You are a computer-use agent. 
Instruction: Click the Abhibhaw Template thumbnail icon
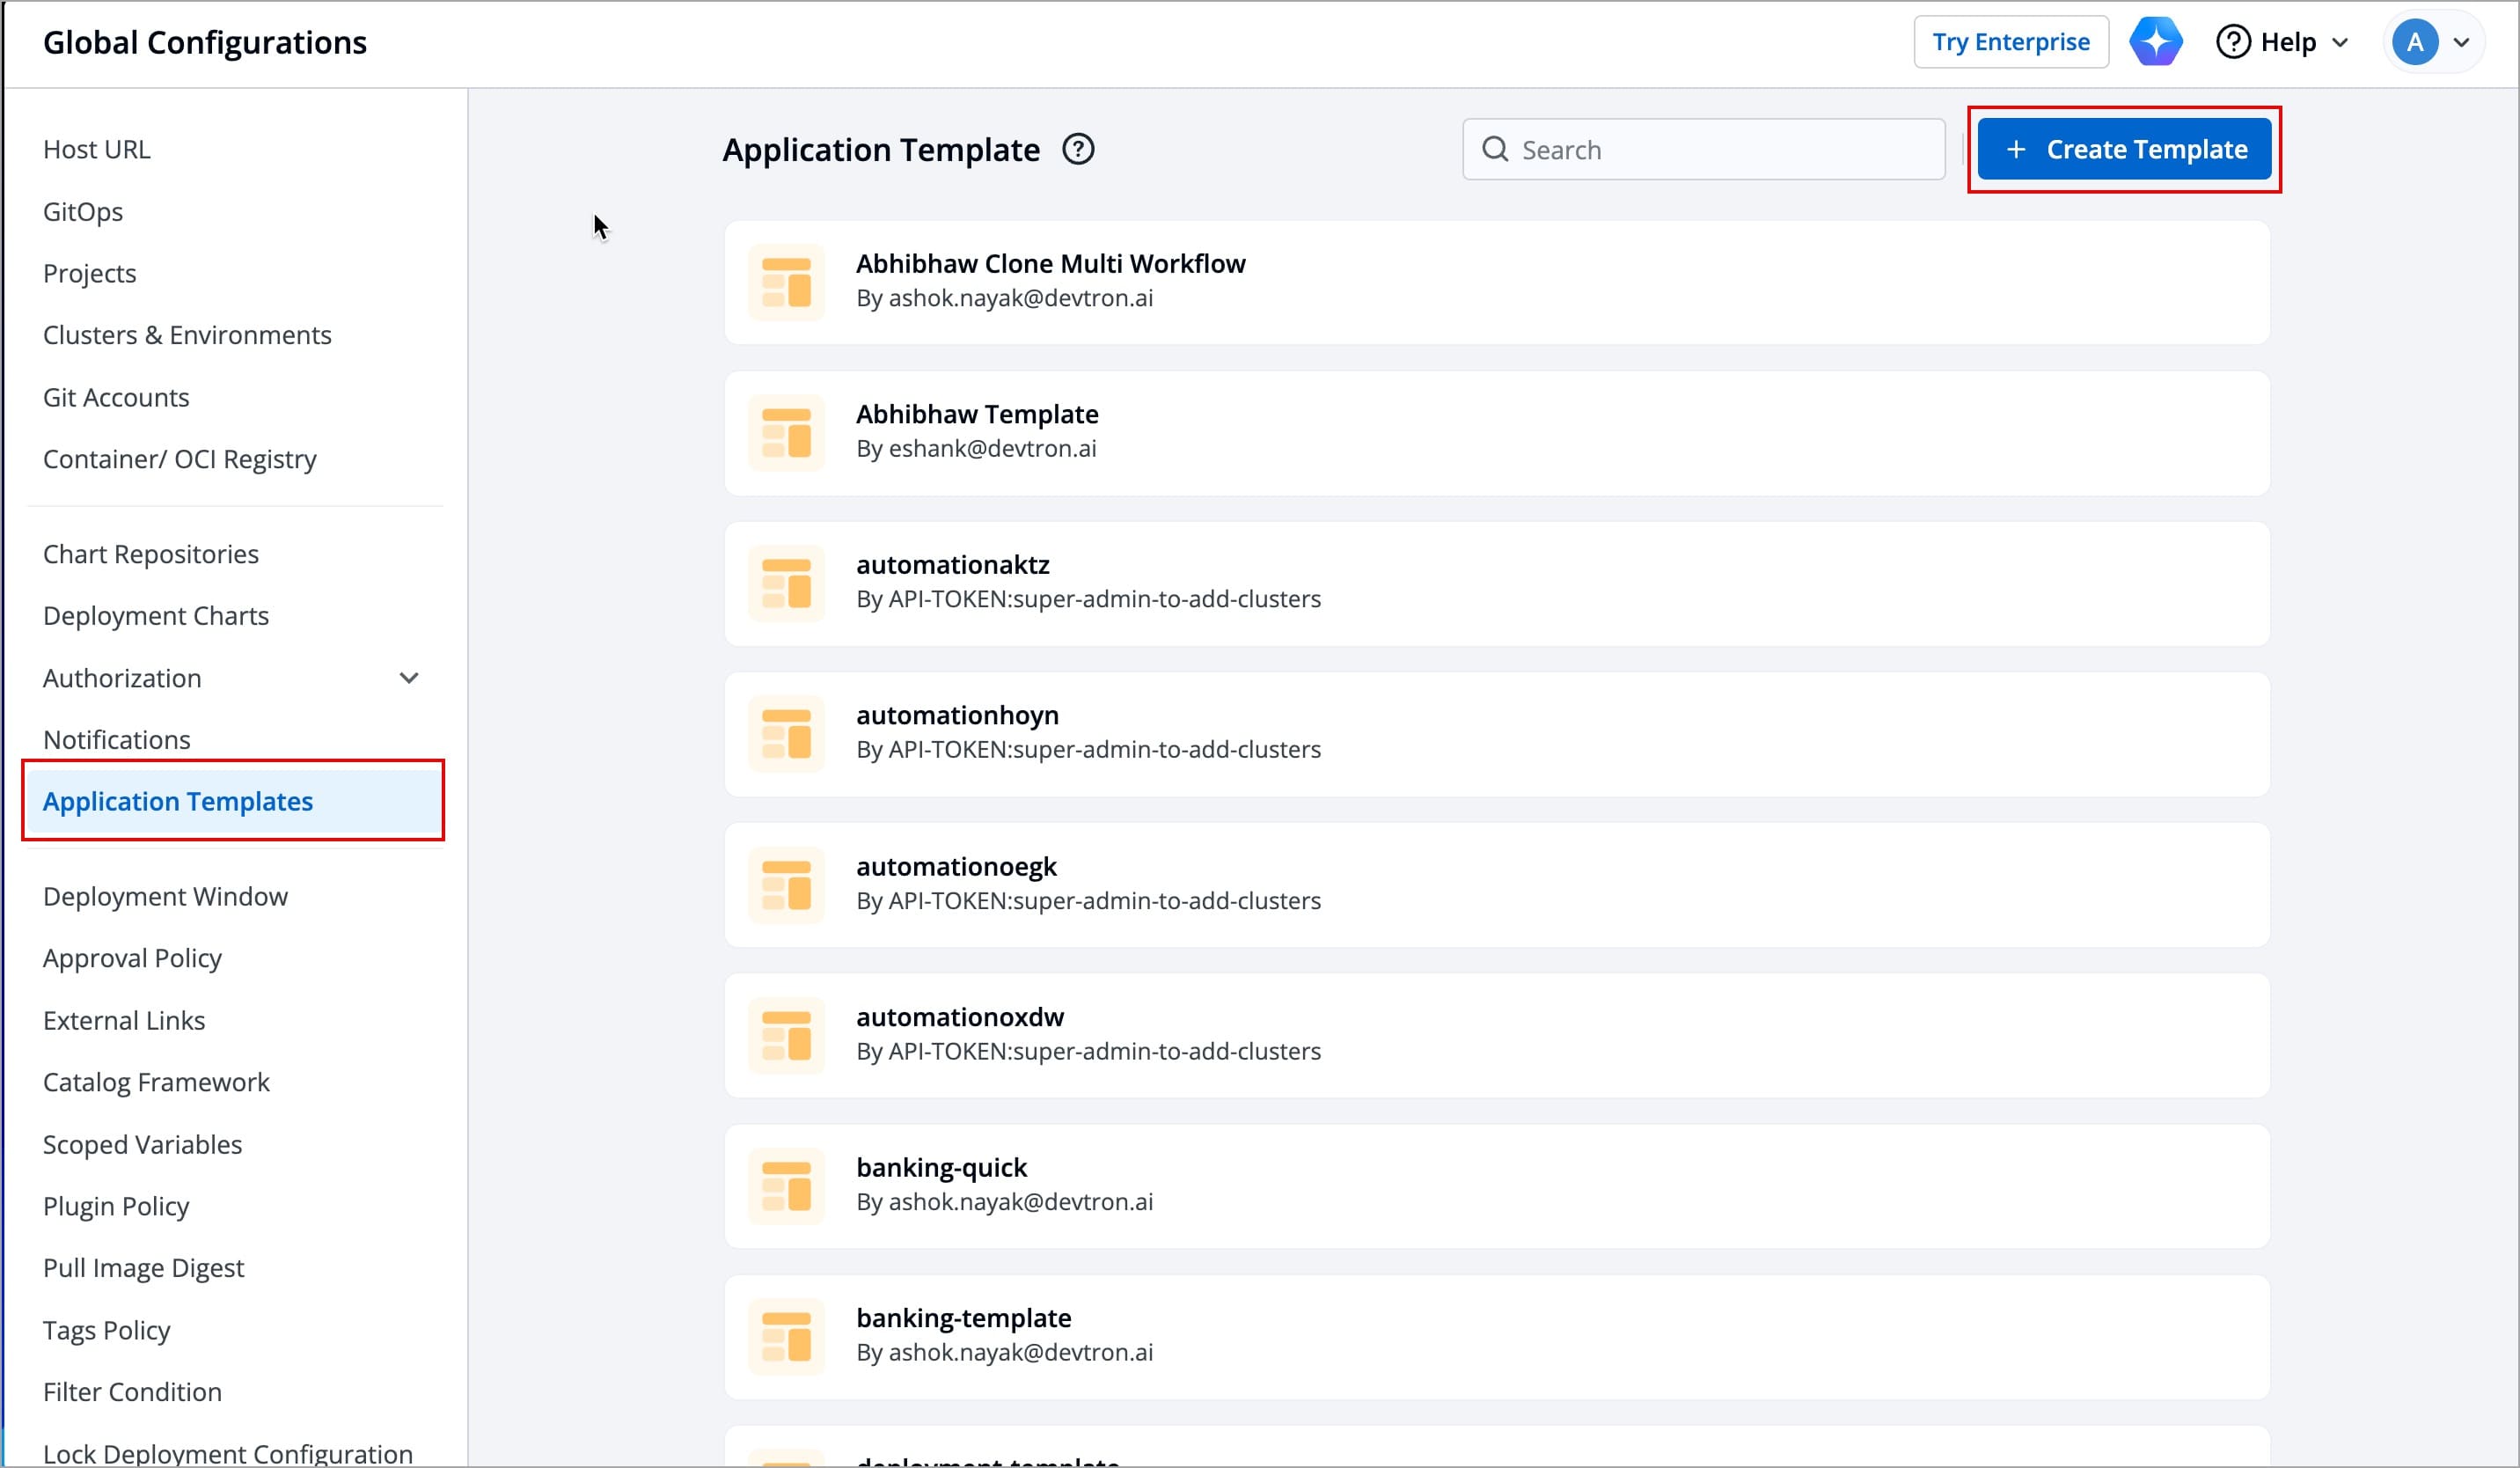click(786, 432)
